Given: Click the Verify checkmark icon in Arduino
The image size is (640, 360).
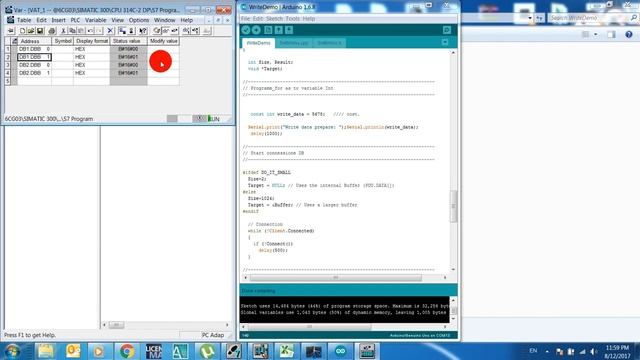Looking at the screenshot, I should pos(246,30).
